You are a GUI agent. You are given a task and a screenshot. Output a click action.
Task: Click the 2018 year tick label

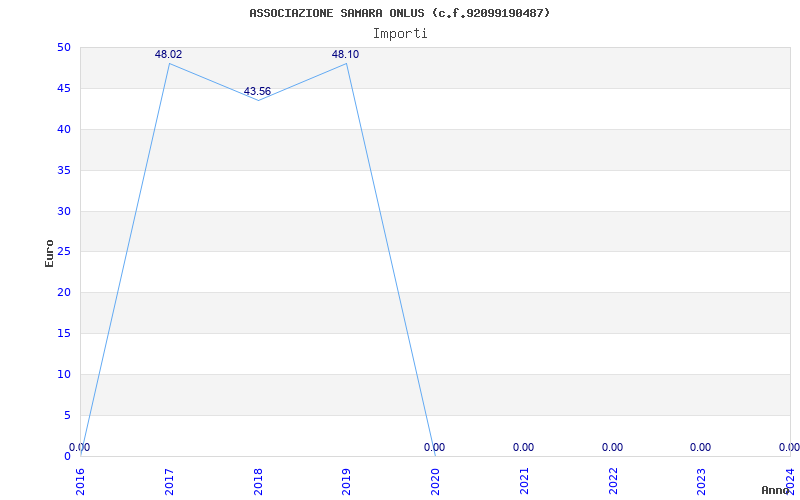pos(258,482)
